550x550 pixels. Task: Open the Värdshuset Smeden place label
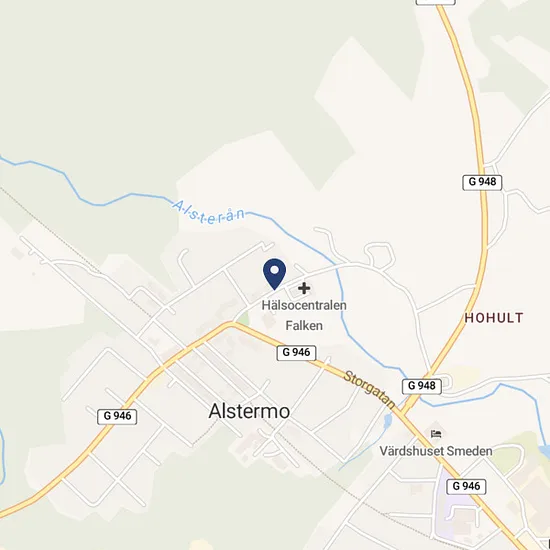click(x=436, y=451)
